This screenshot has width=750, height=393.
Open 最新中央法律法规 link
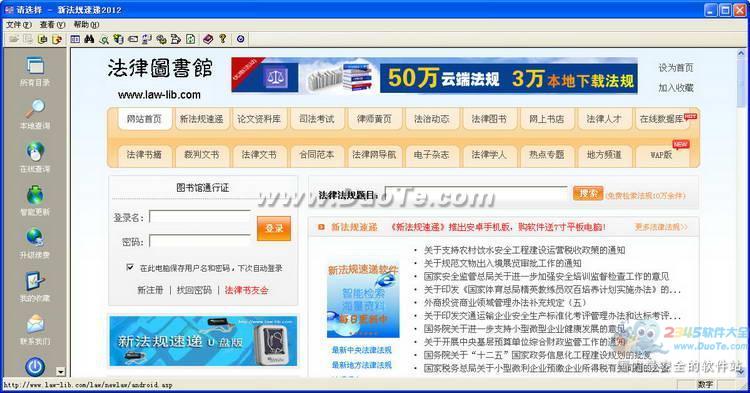[x=362, y=350]
